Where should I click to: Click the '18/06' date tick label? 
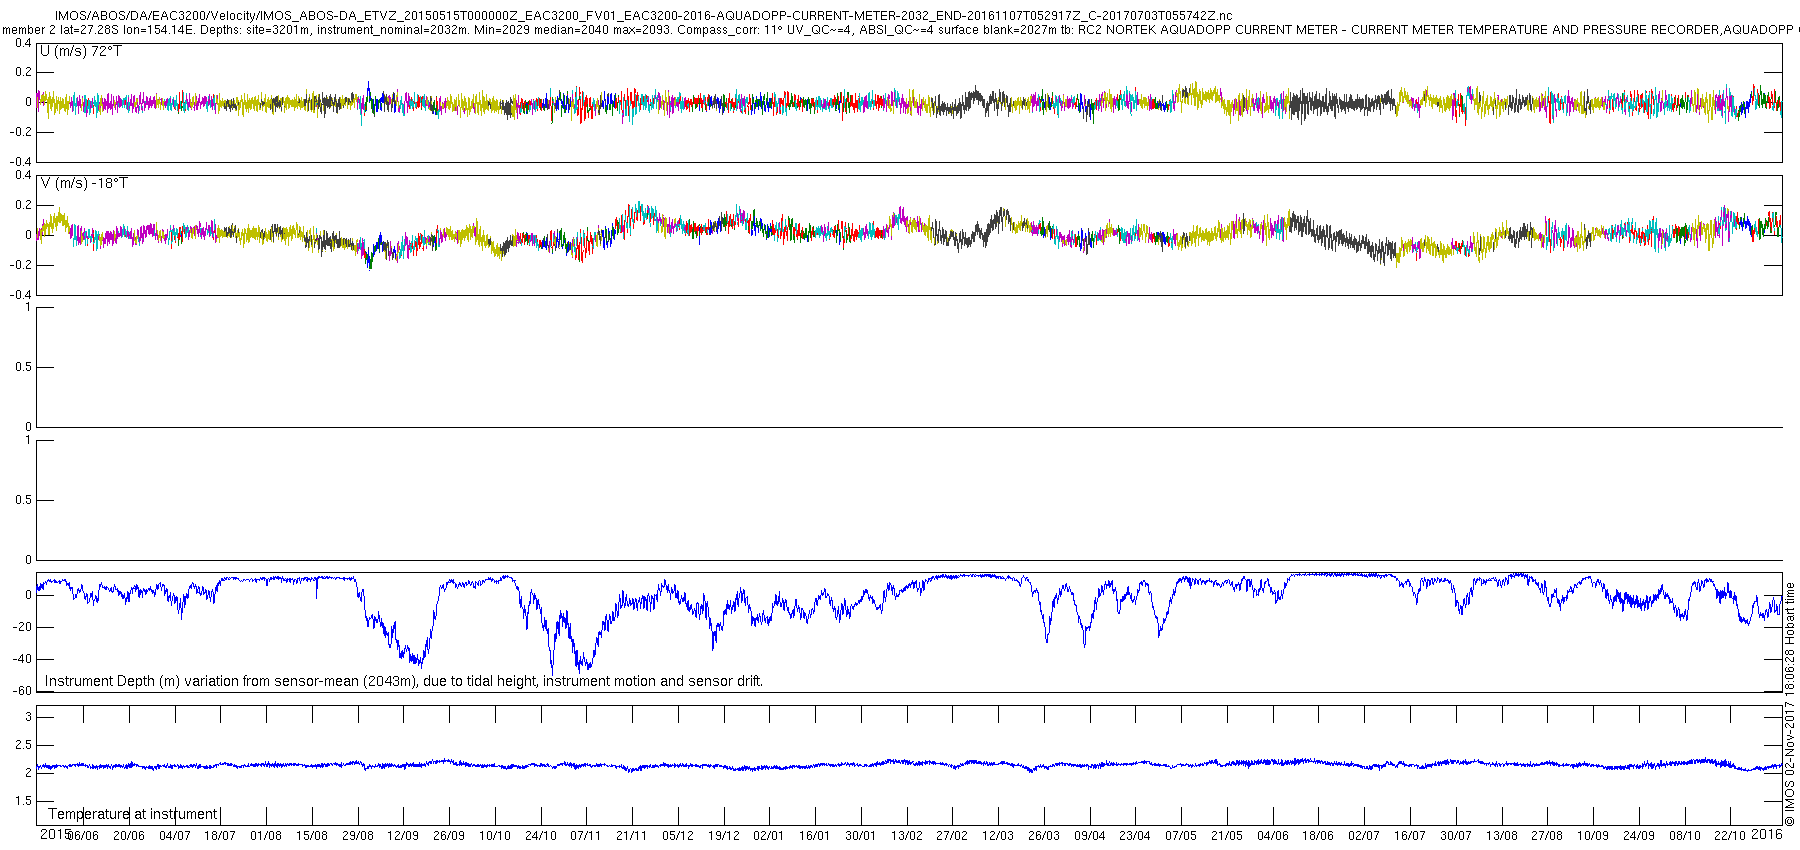[x=1318, y=836]
